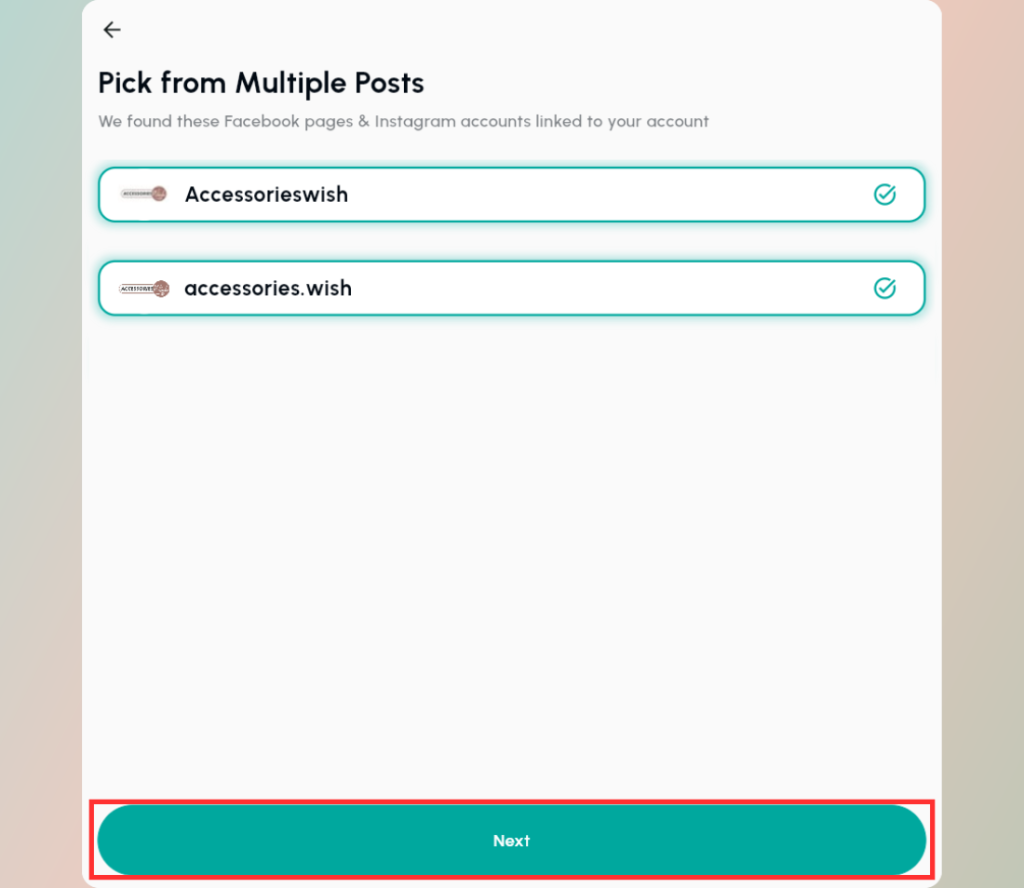Go back using the left arrow

click(x=112, y=30)
